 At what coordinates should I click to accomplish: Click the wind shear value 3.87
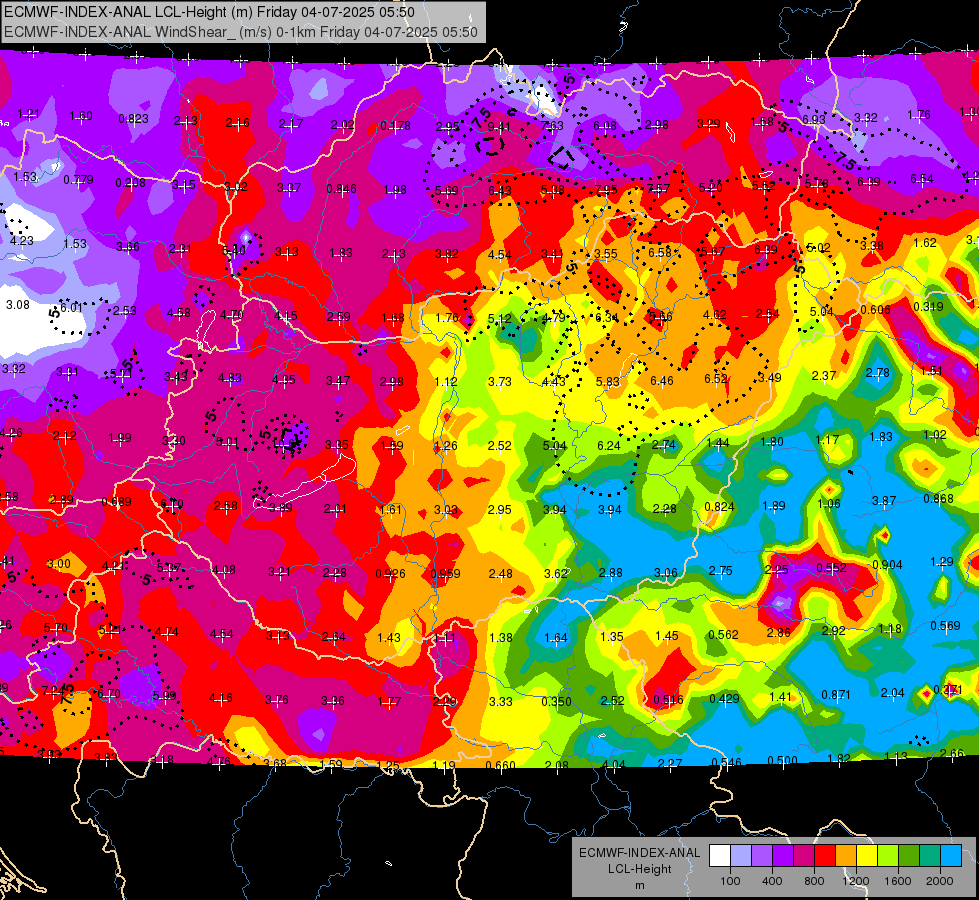click(883, 500)
